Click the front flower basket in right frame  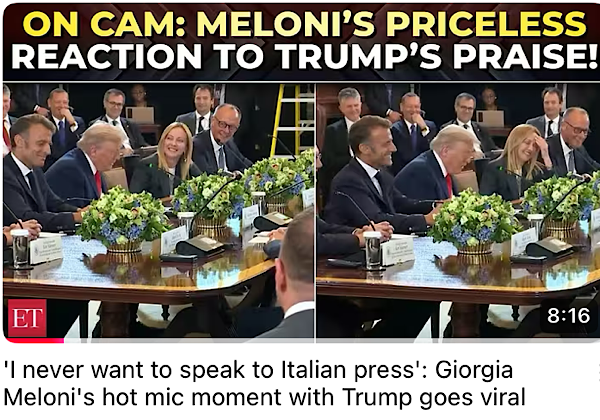tap(473, 223)
